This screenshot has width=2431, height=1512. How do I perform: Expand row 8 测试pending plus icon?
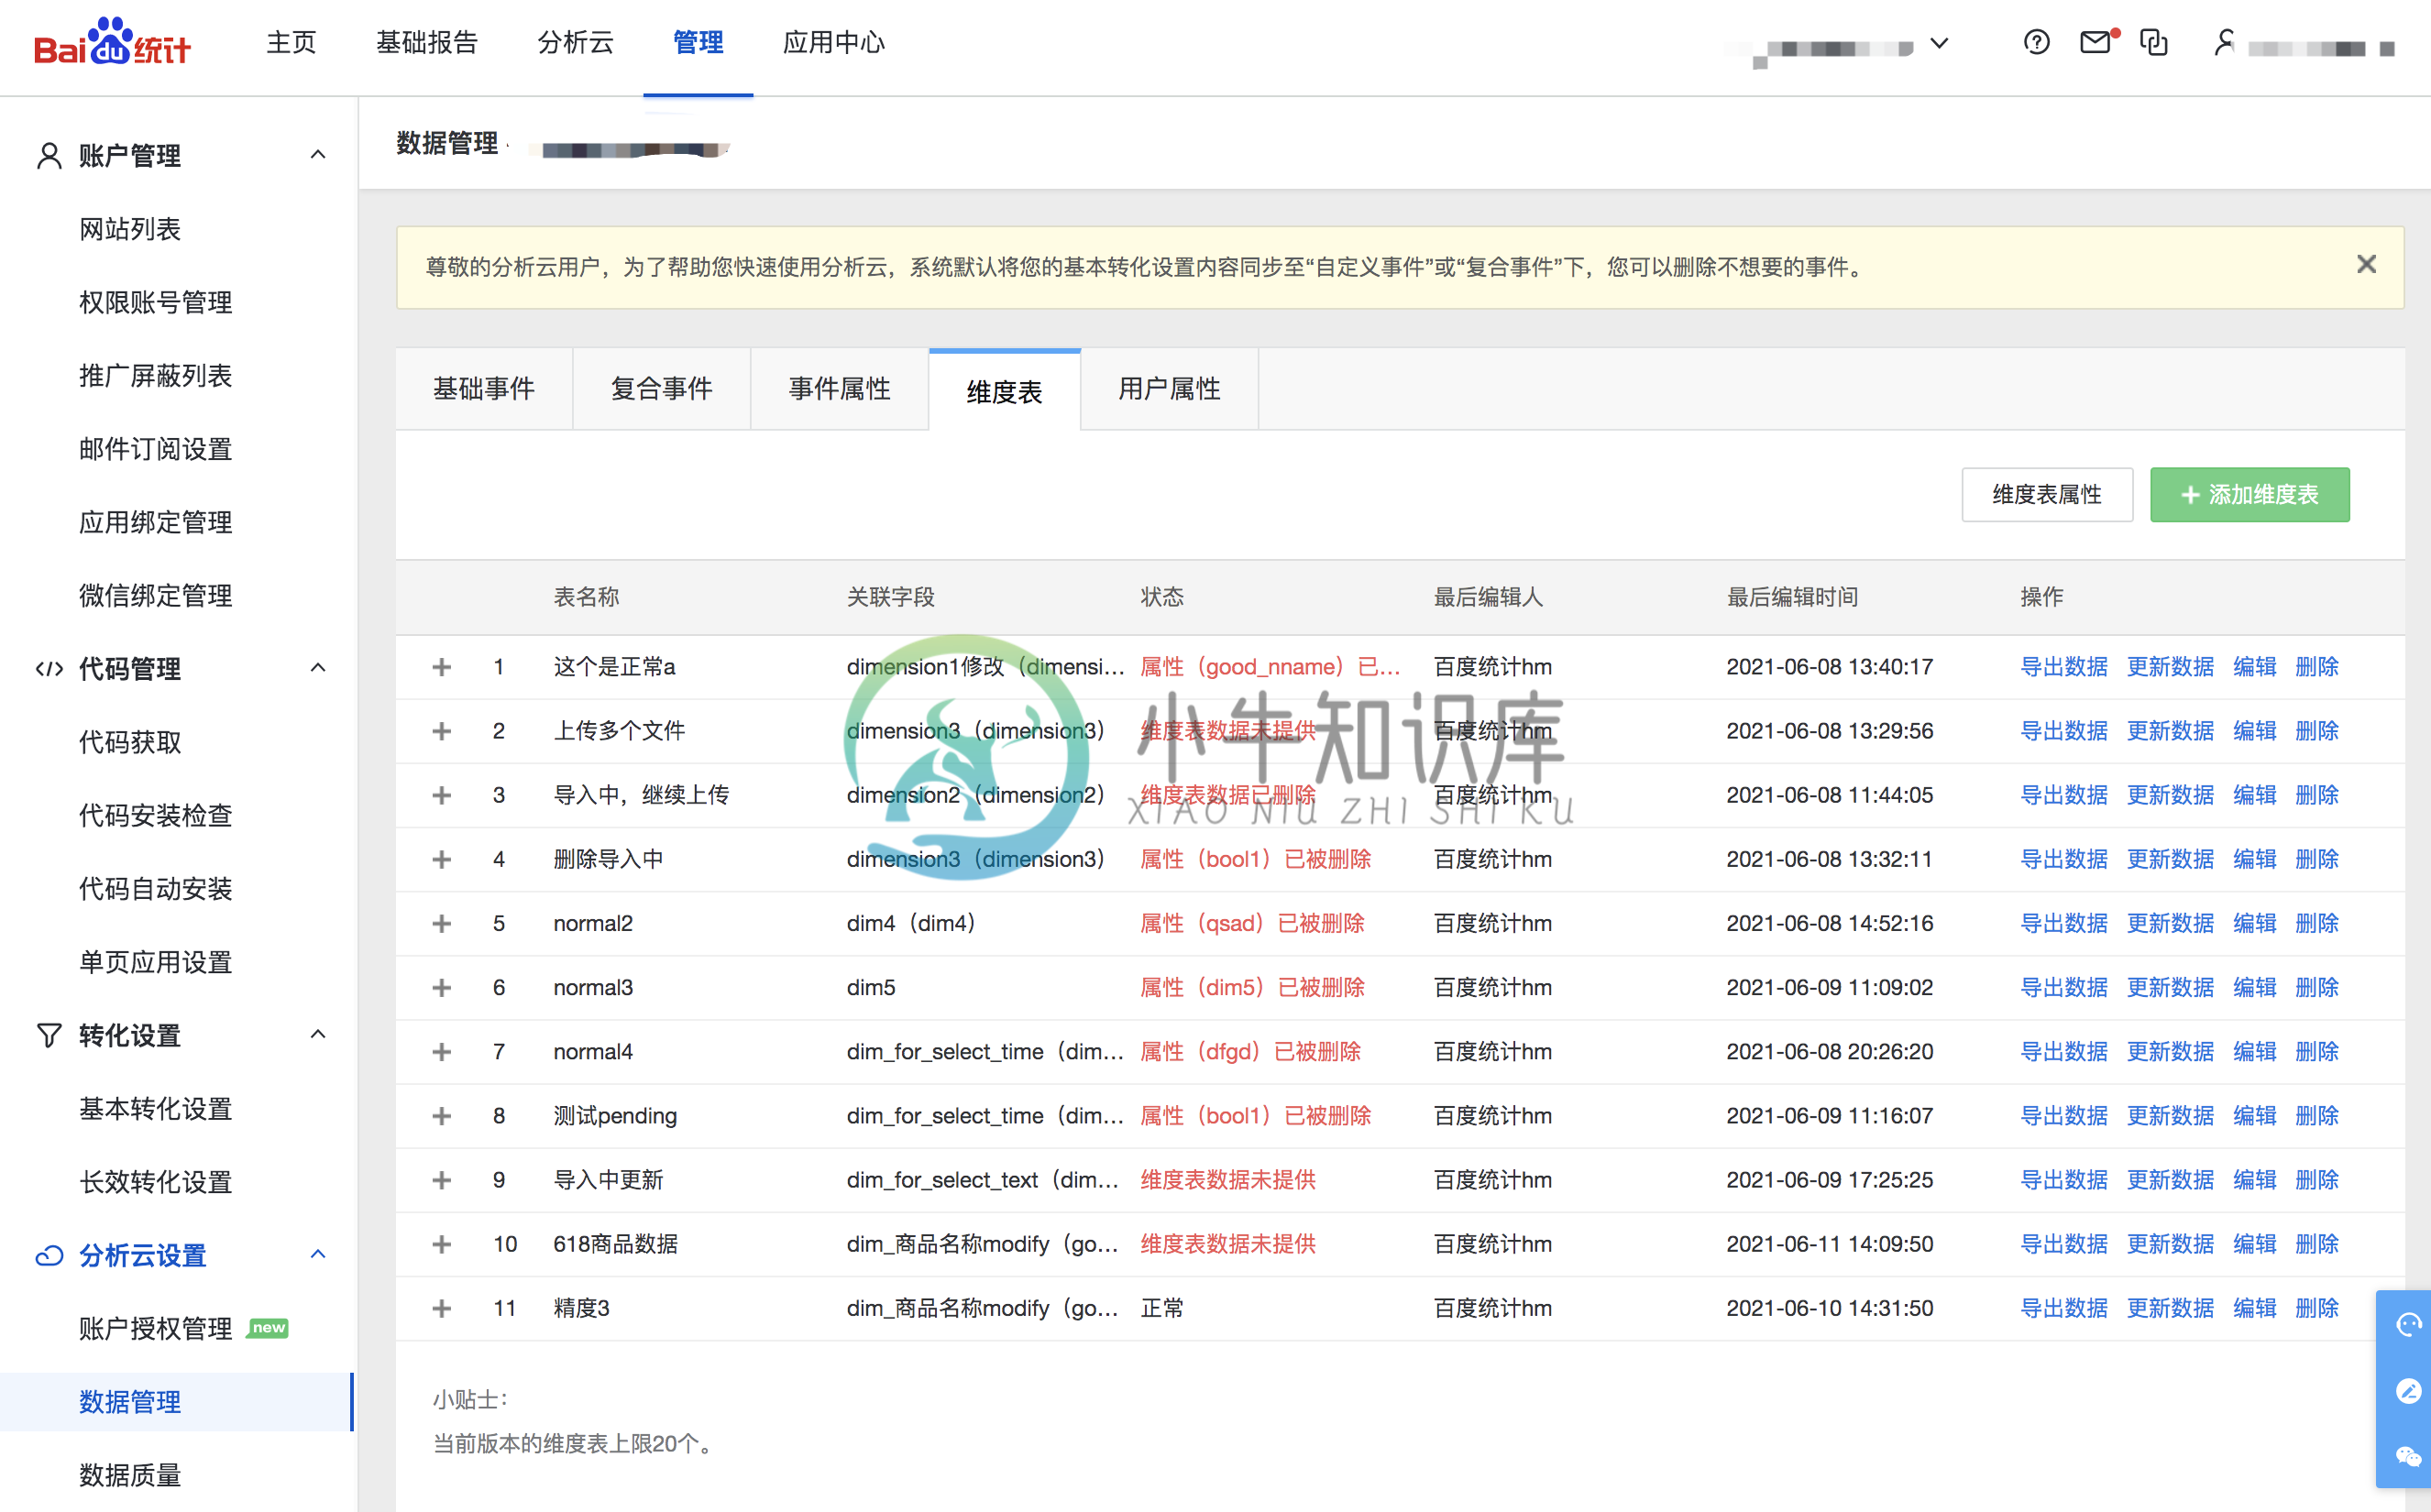[441, 1115]
